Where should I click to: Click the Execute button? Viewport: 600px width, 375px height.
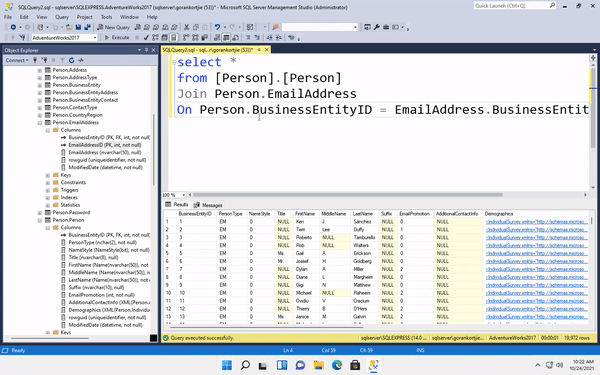pos(117,38)
